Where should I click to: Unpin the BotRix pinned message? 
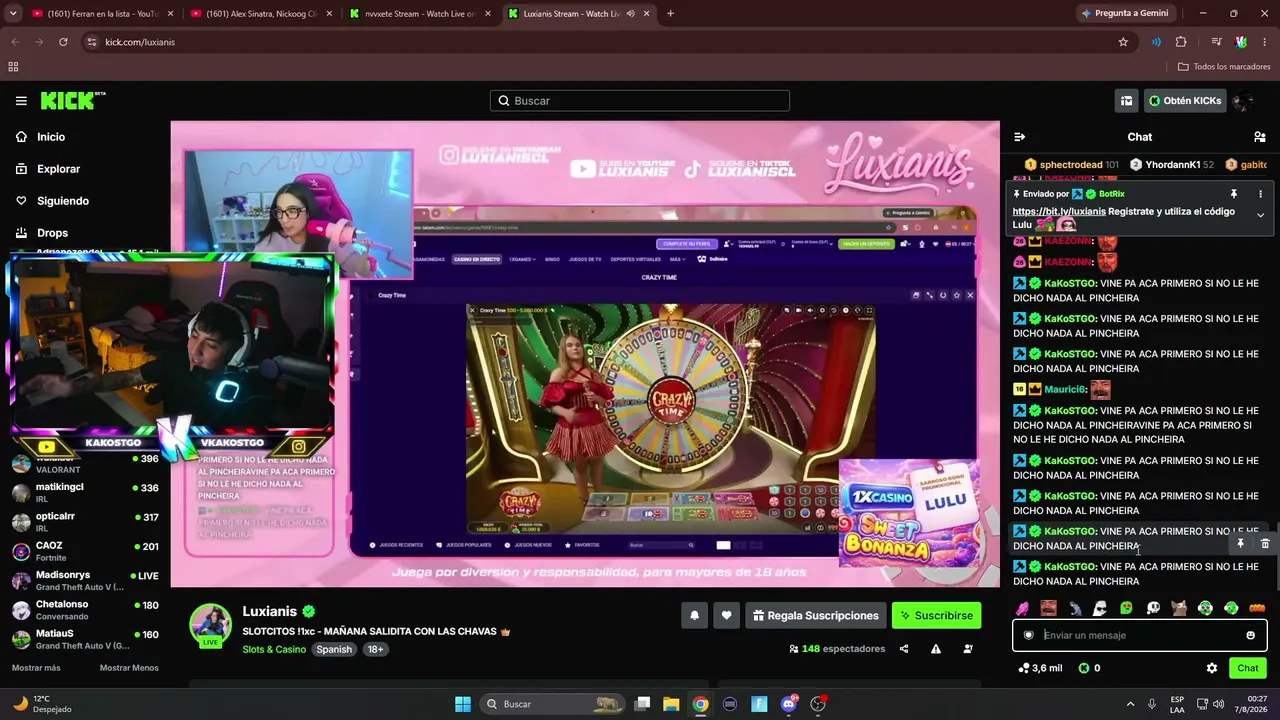pyautogui.click(x=1234, y=194)
